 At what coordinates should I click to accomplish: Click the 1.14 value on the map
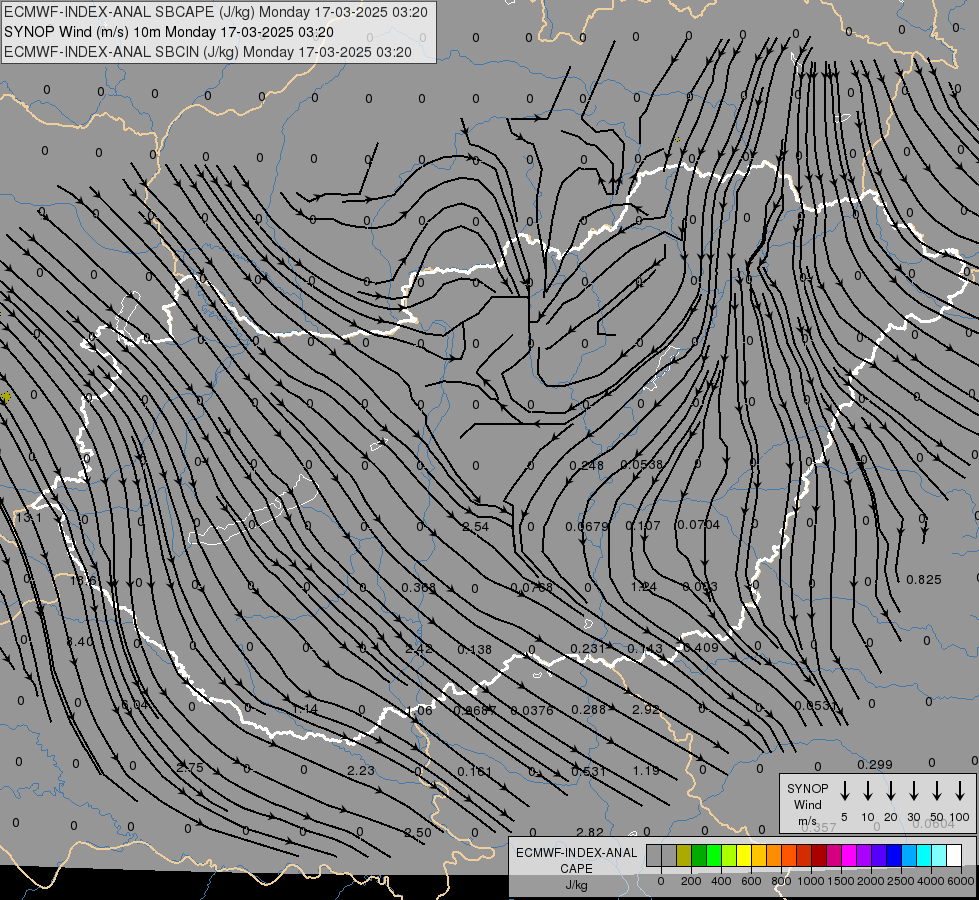point(305,709)
